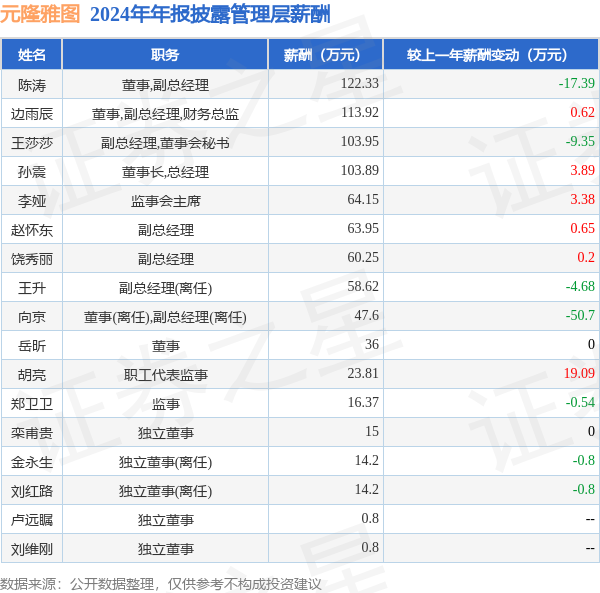Image resolution: width=600 pixels, height=593 pixels.
Task: Click the salary value 23.81
Action: click(x=363, y=374)
